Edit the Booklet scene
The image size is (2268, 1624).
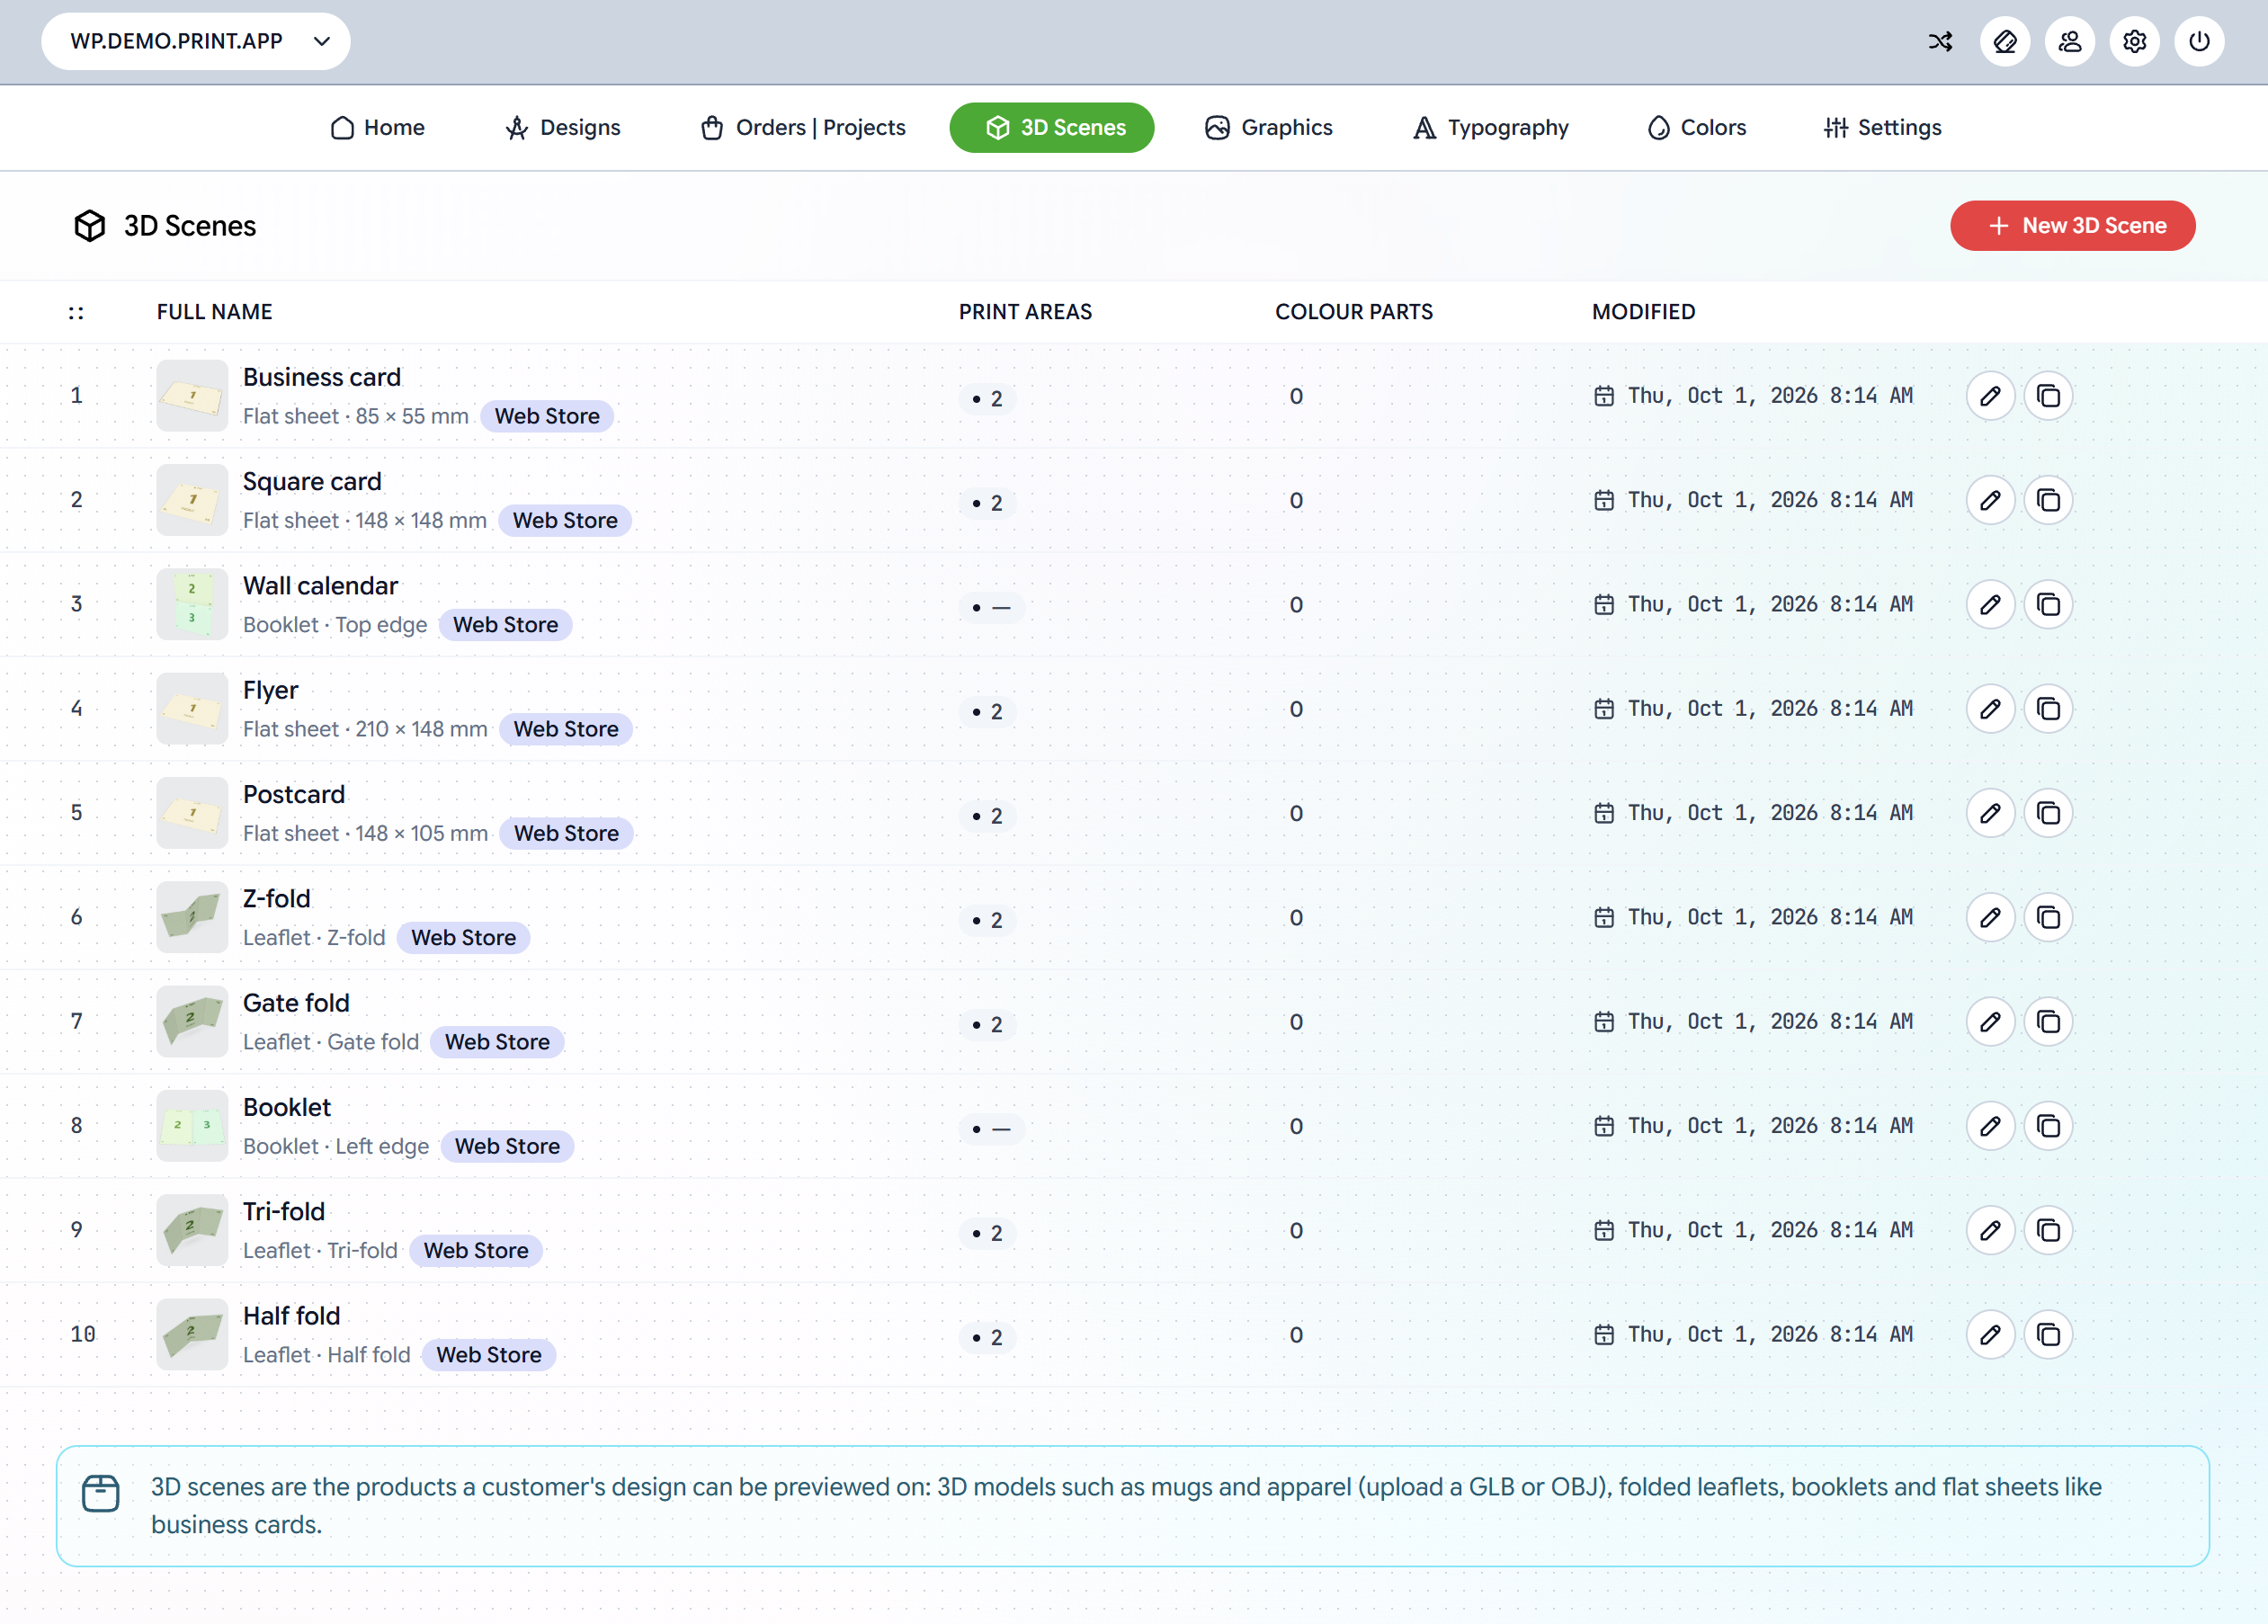coord(1990,1126)
